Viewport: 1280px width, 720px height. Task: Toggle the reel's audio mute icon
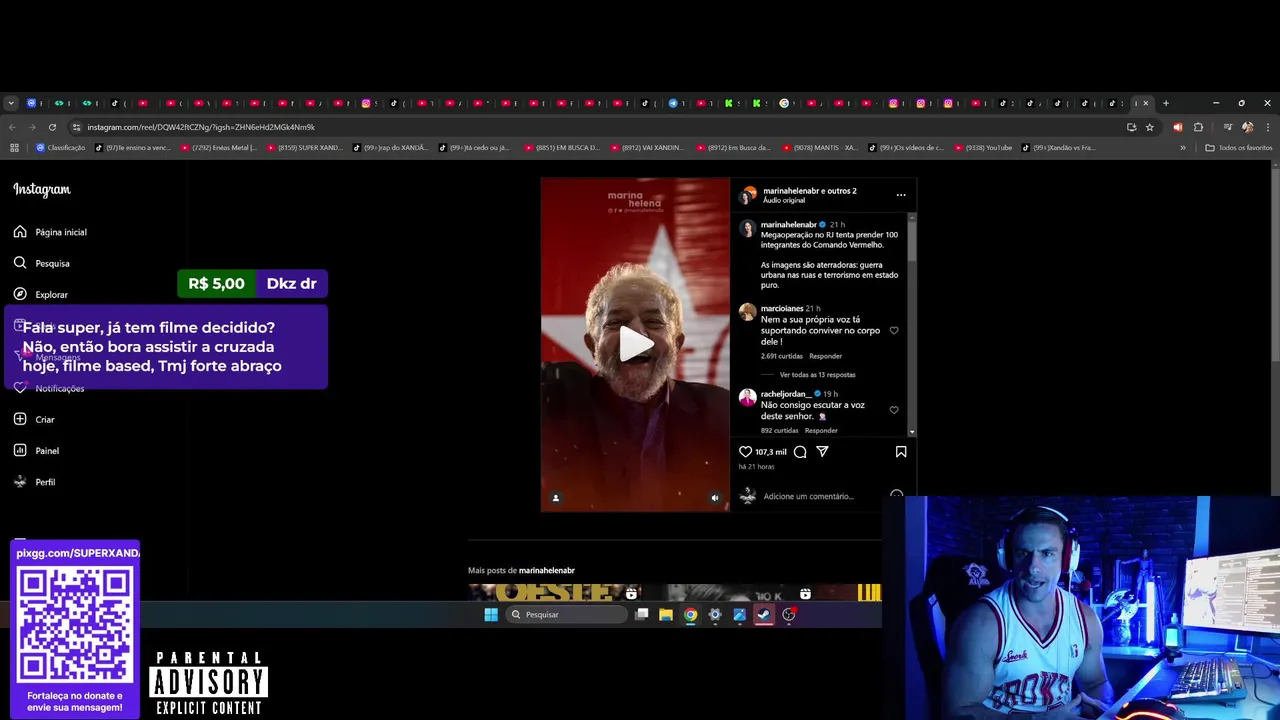(x=714, y=497)
